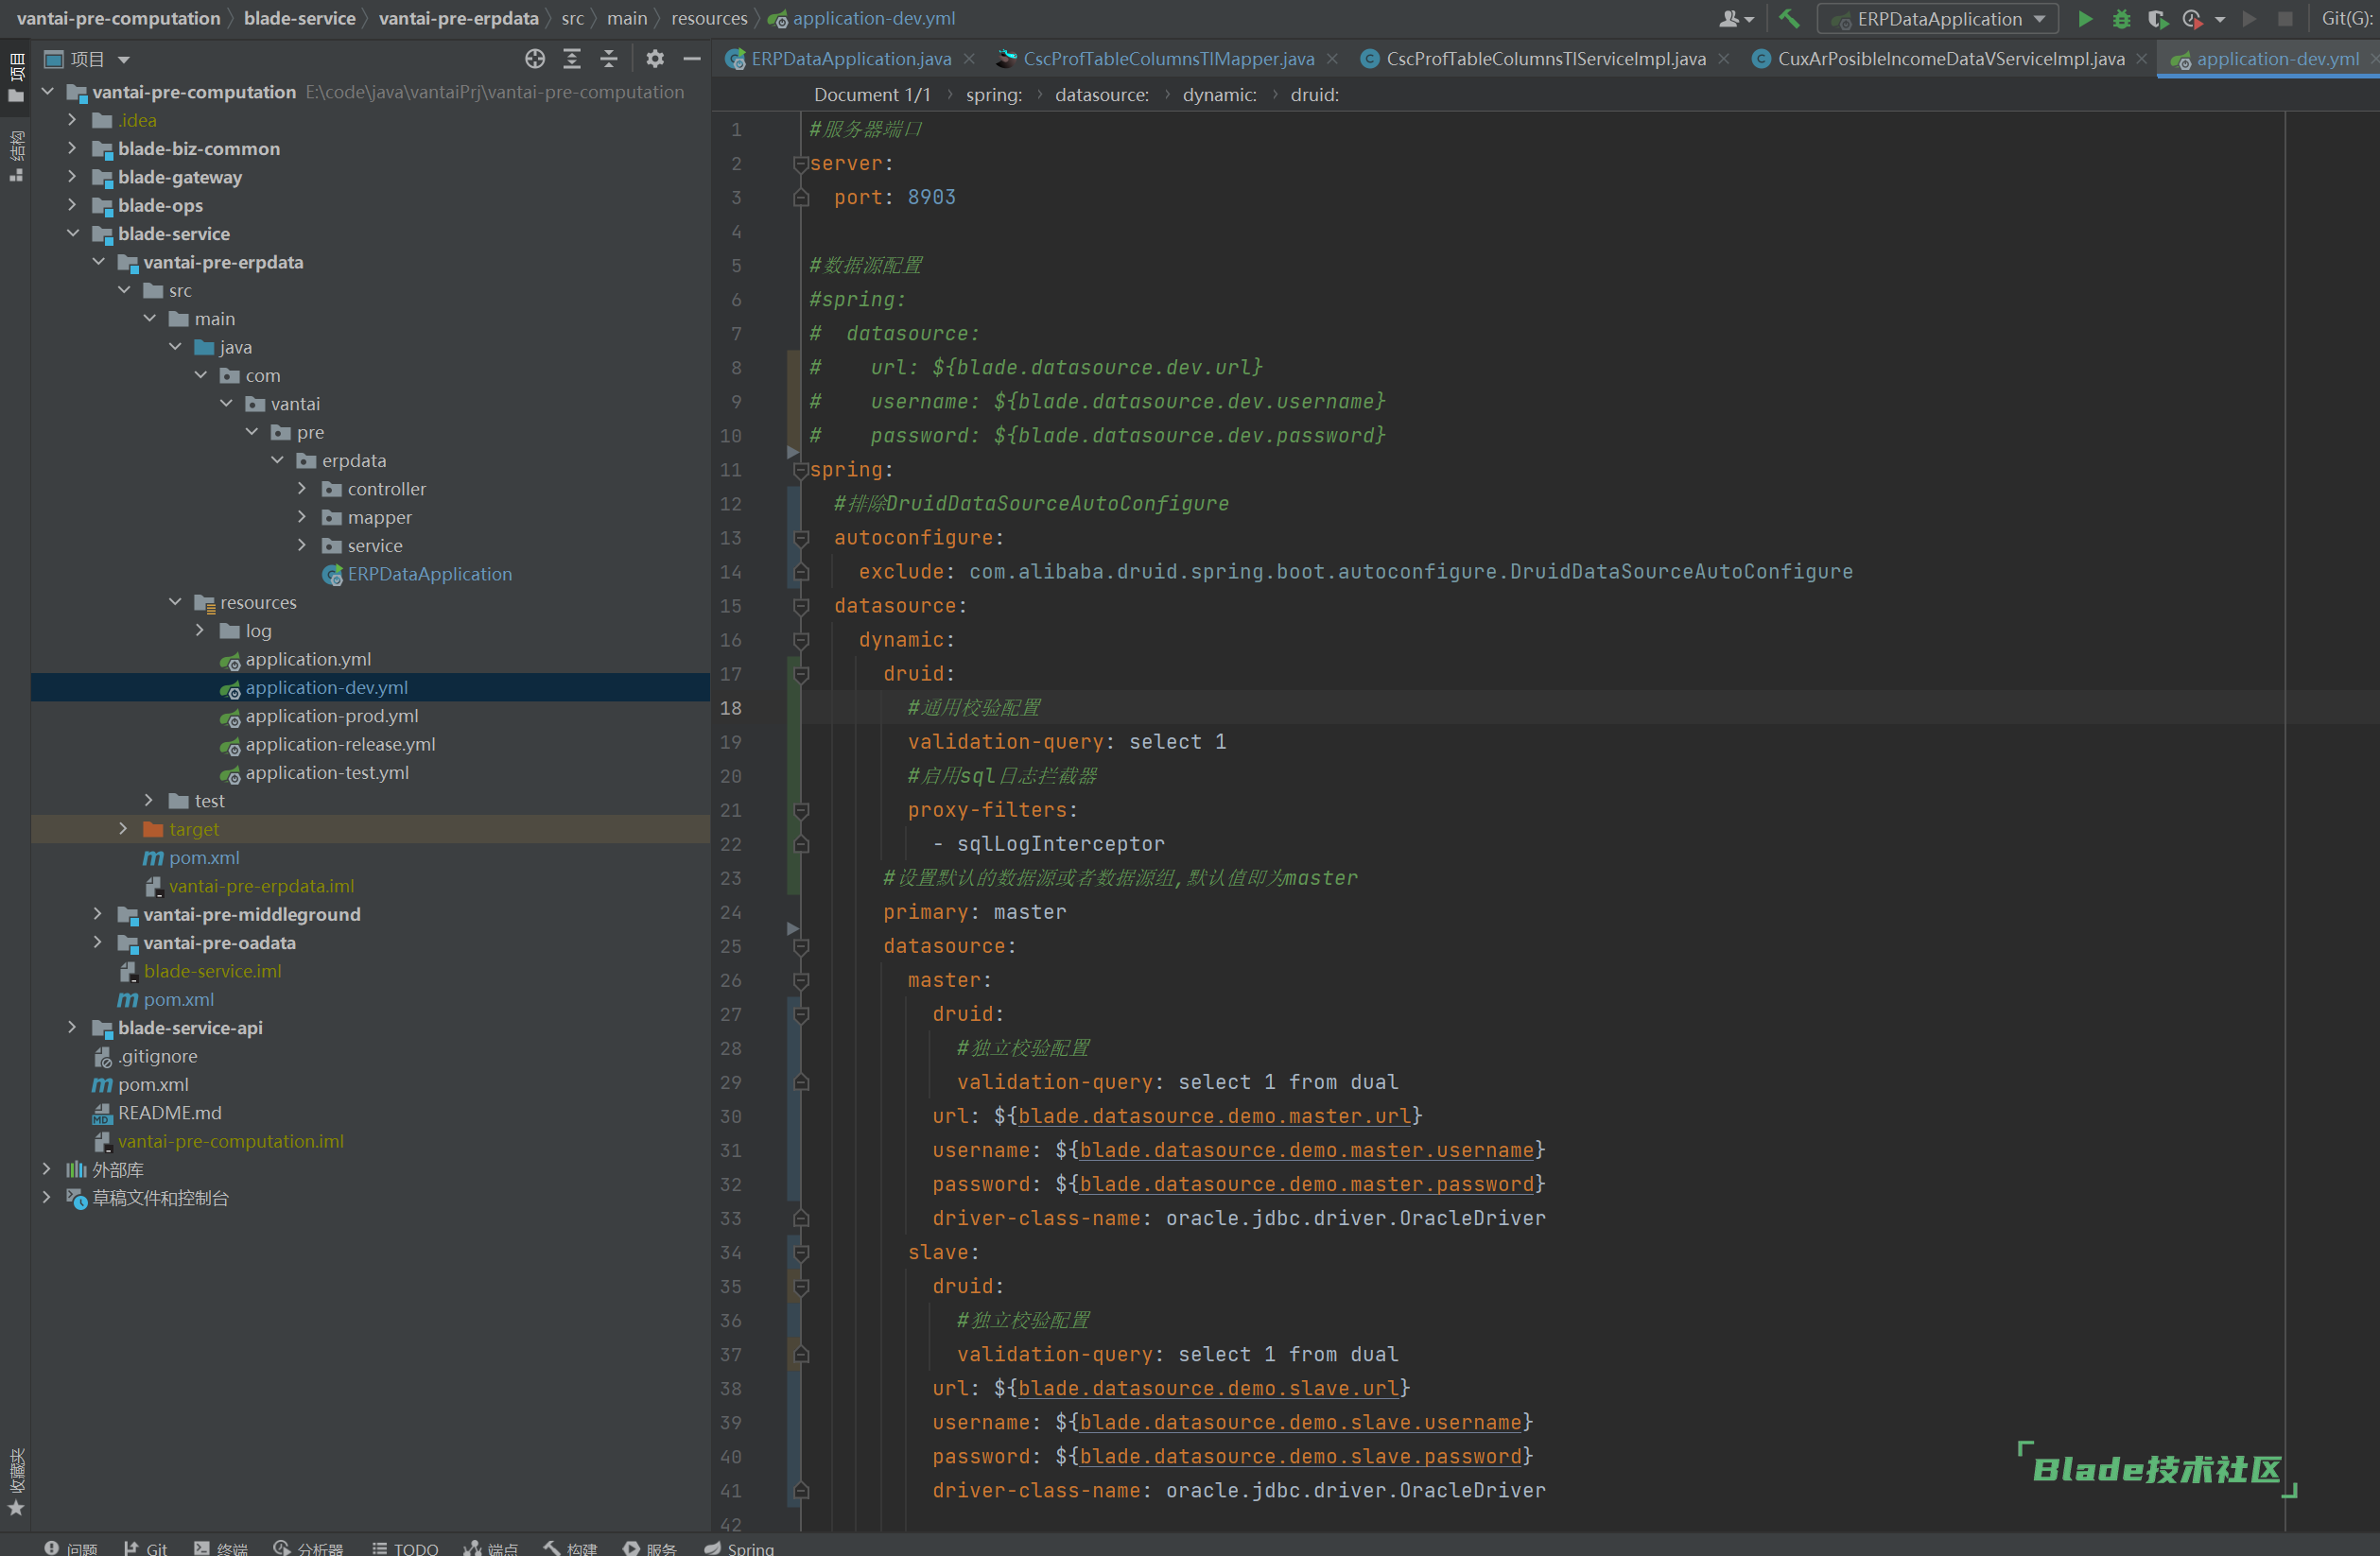
Task: Collapse the blade-service module
Action: pyautogui.click(x=72, y=233)
